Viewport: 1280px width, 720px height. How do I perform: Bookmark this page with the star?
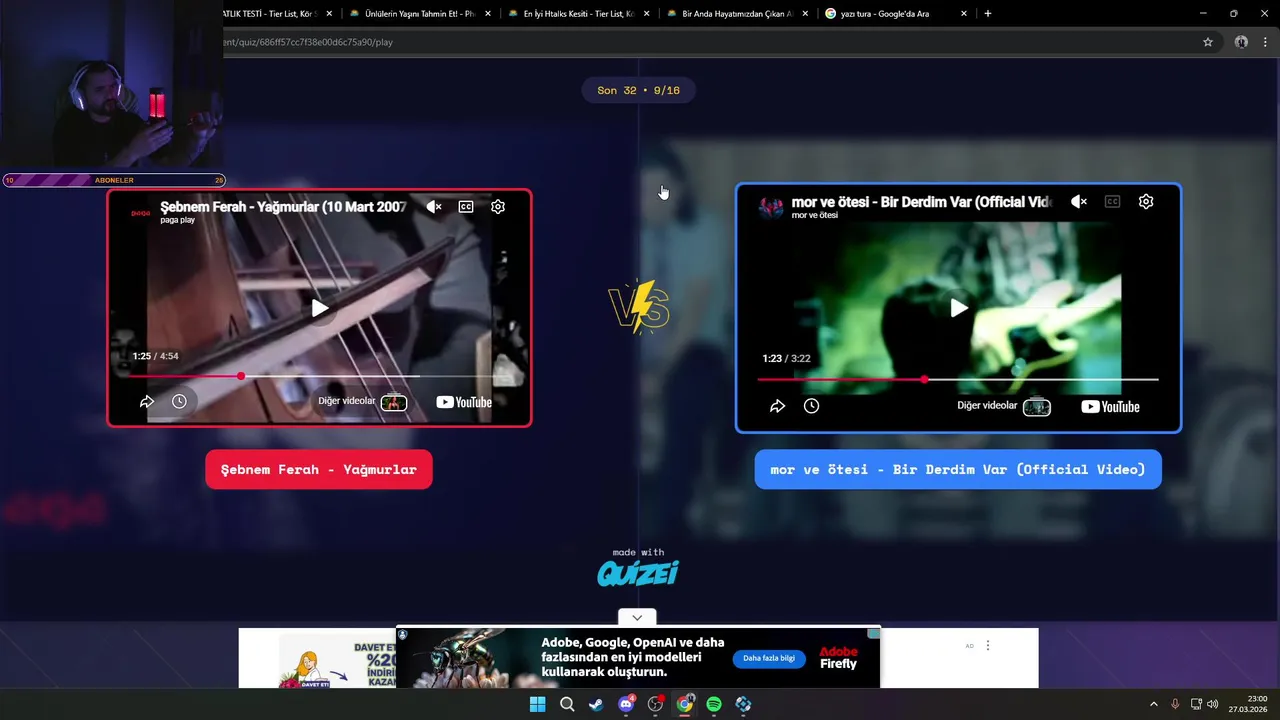point(1208,42)
